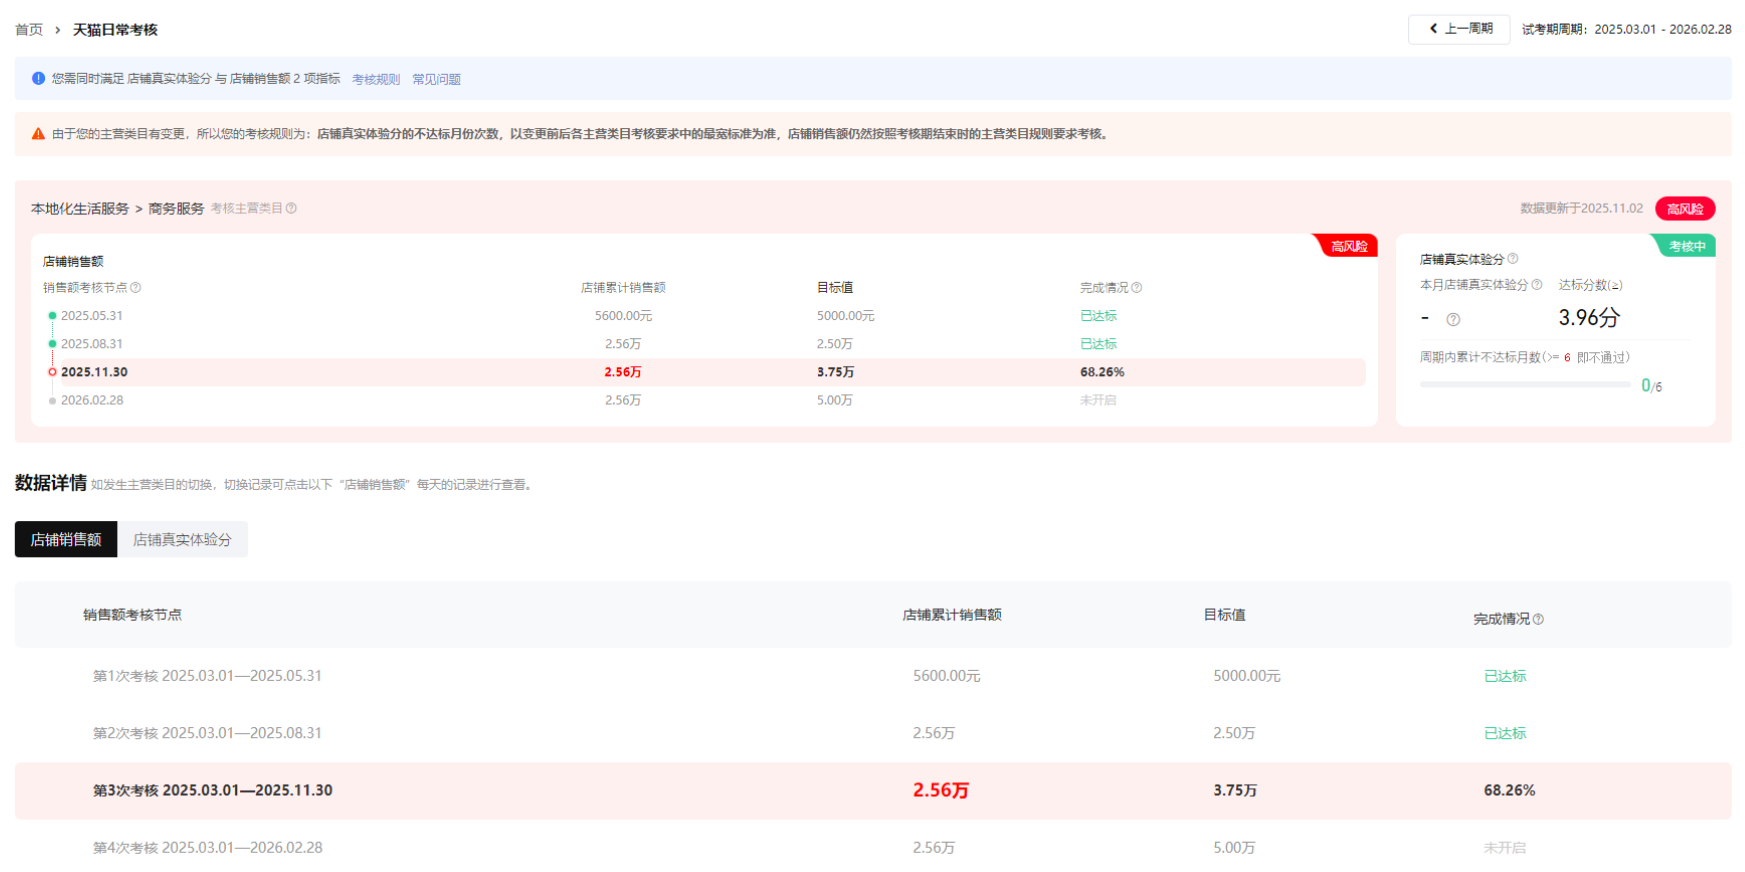Click help icon in bottom table 完成情况 header
The image size is (1745, 872).
click(1538, 620)
